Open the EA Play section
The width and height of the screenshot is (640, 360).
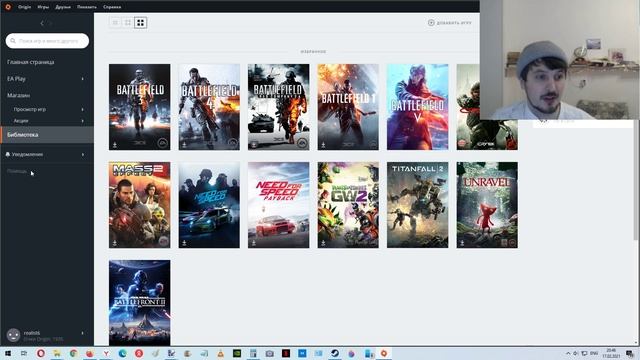16,79
